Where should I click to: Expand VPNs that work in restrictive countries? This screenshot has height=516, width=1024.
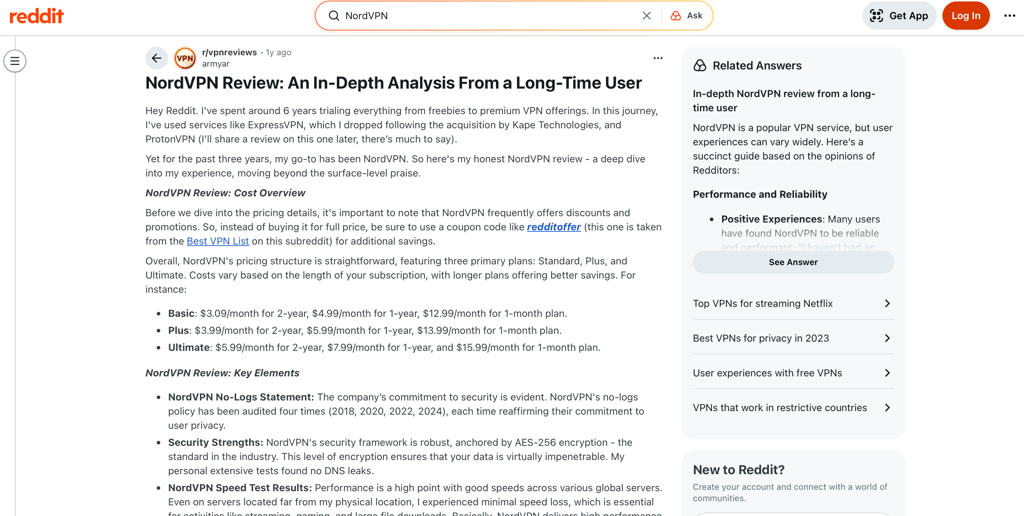[x=793, y=408]
